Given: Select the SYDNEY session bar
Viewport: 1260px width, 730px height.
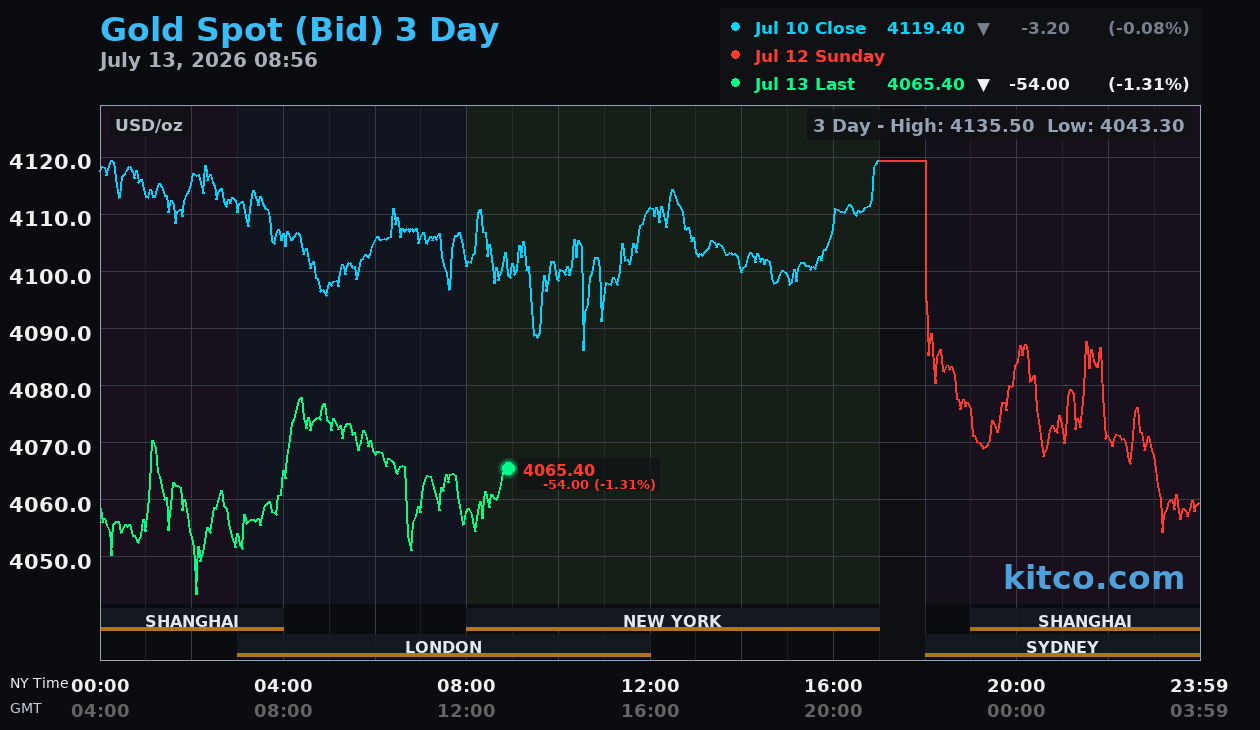Looking at the screenshot, I should [x=1062, y=646].
